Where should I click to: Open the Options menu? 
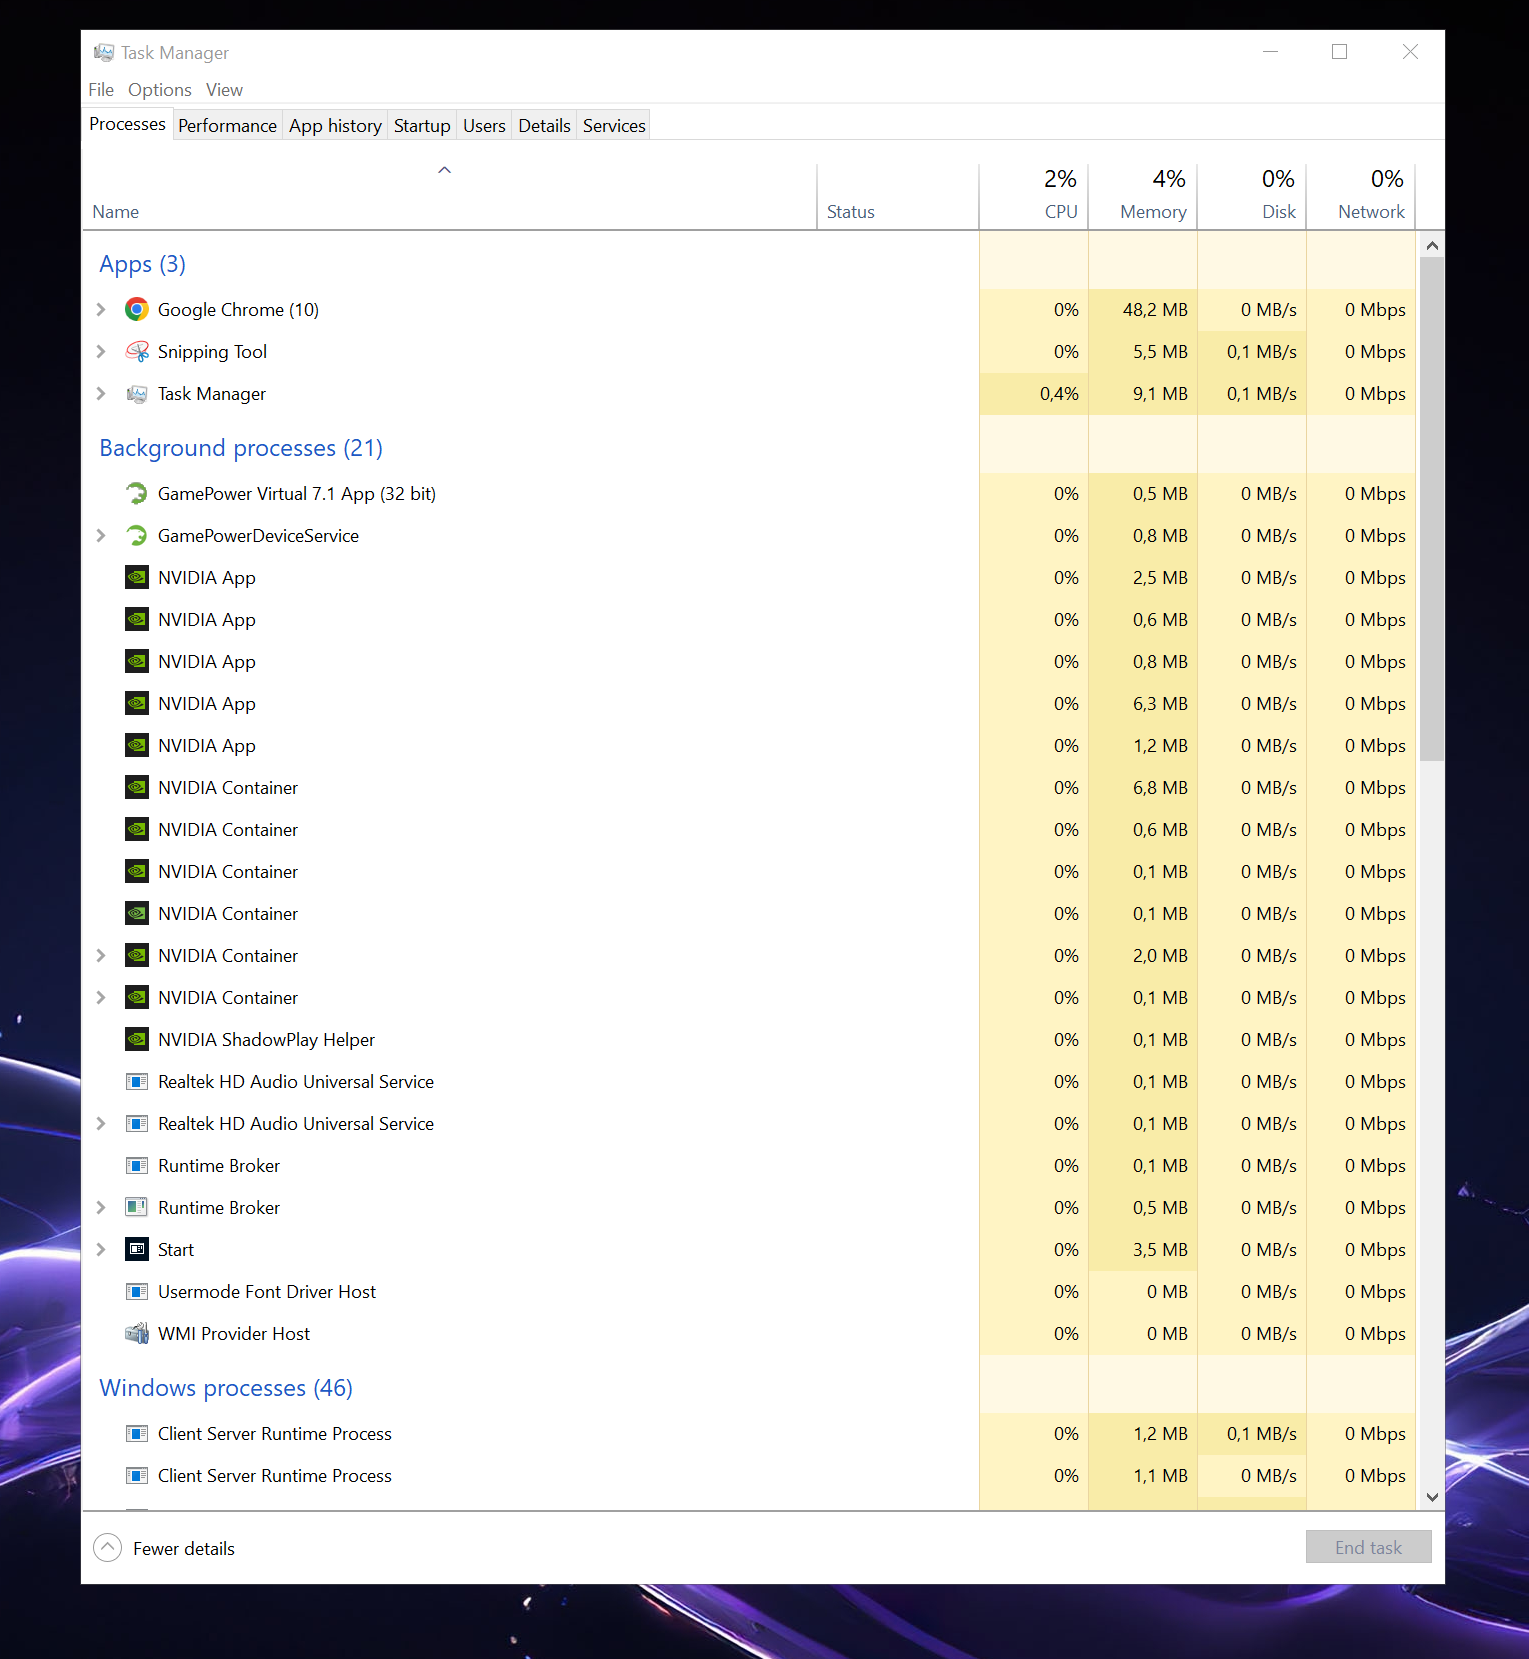[x=160, y=90]
